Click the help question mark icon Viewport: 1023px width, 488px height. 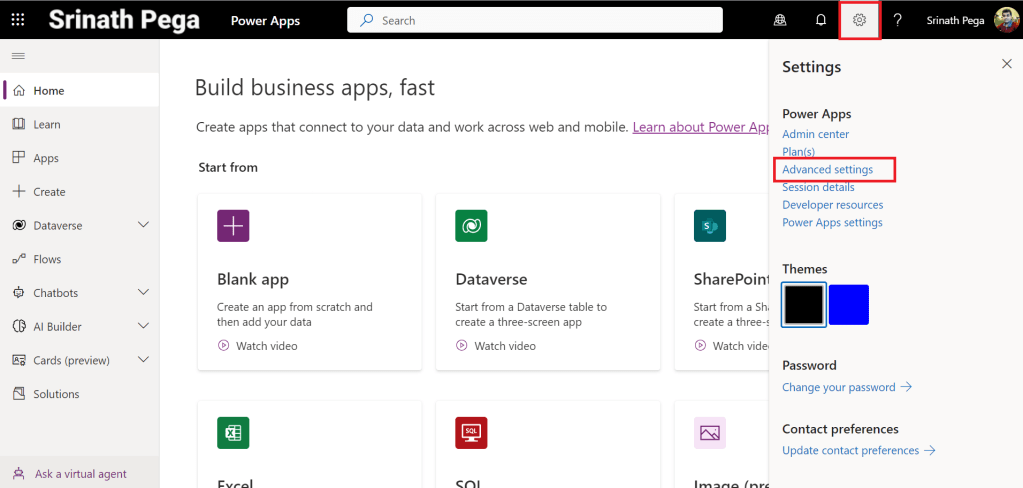[x=897, y=20]
